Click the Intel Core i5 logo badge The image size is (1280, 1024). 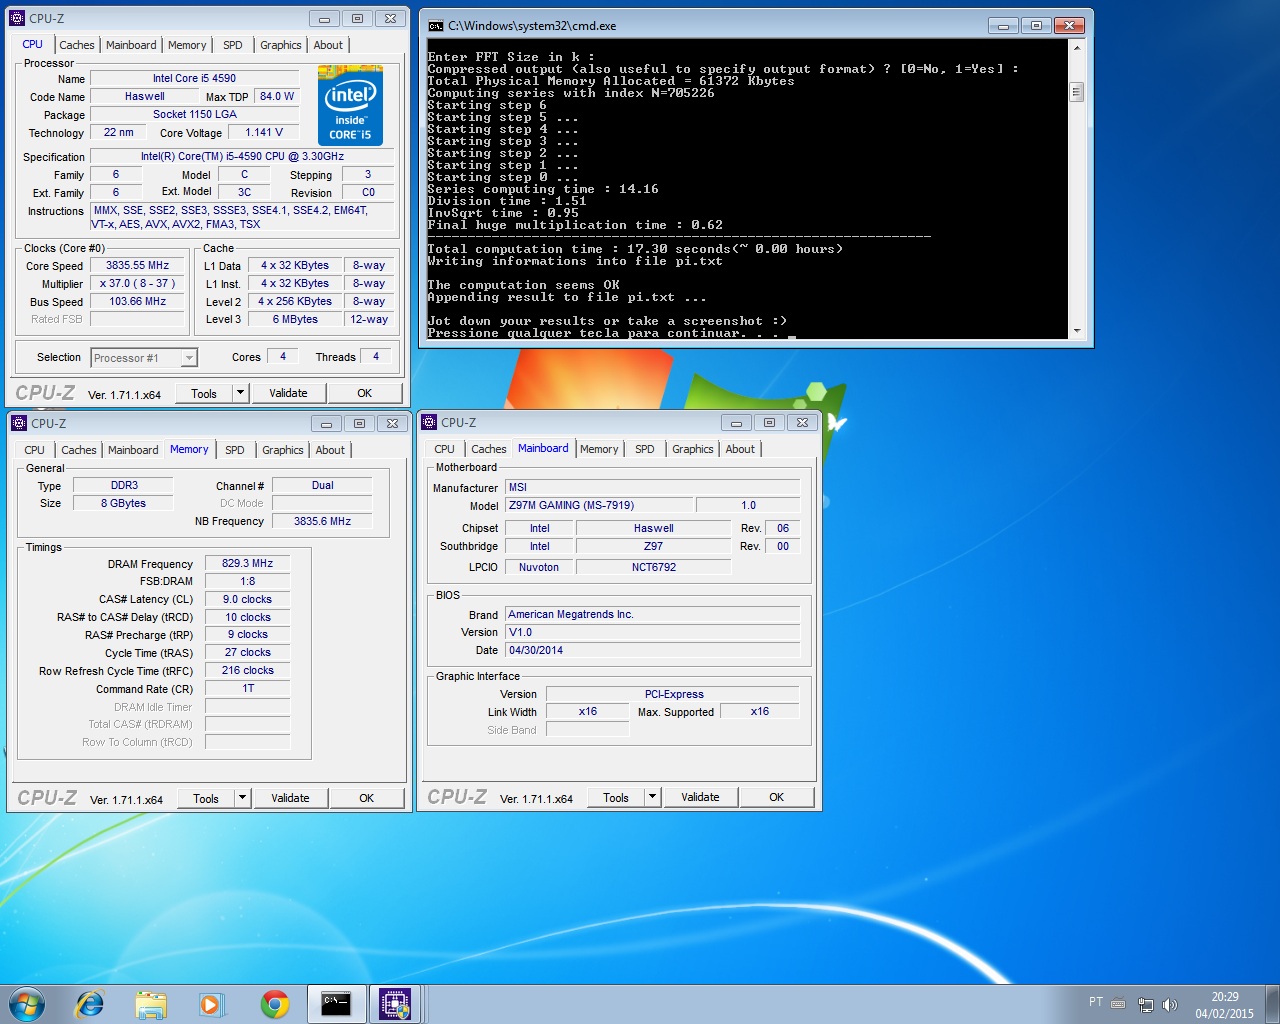point(350,105)
